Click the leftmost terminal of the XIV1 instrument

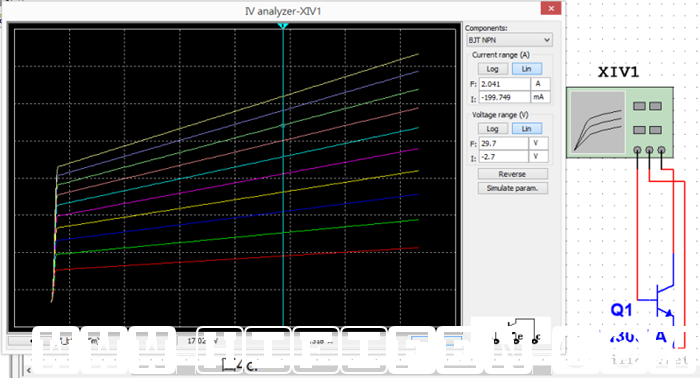click(x=638, y=150)
